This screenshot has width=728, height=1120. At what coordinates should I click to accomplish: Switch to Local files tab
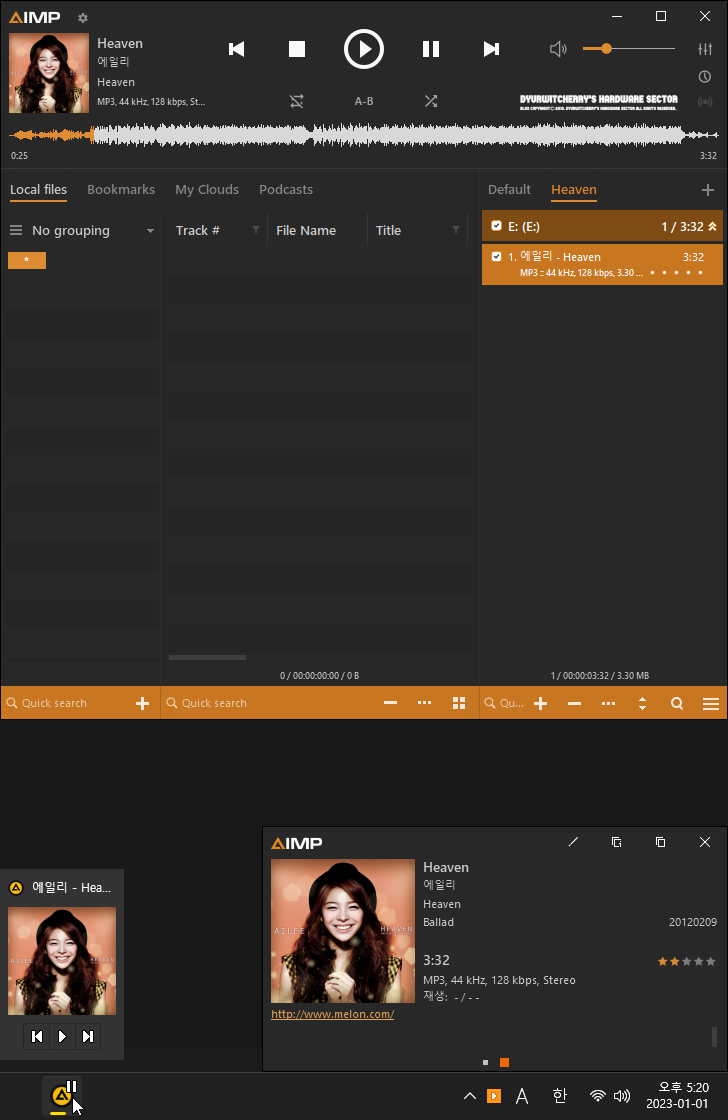[x=39, y=189]
